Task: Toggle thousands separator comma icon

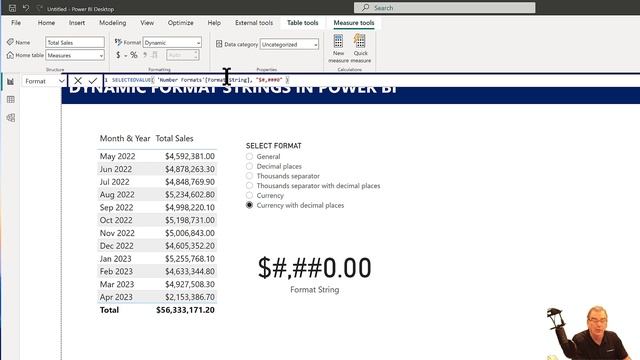Action: coord(145,55)
